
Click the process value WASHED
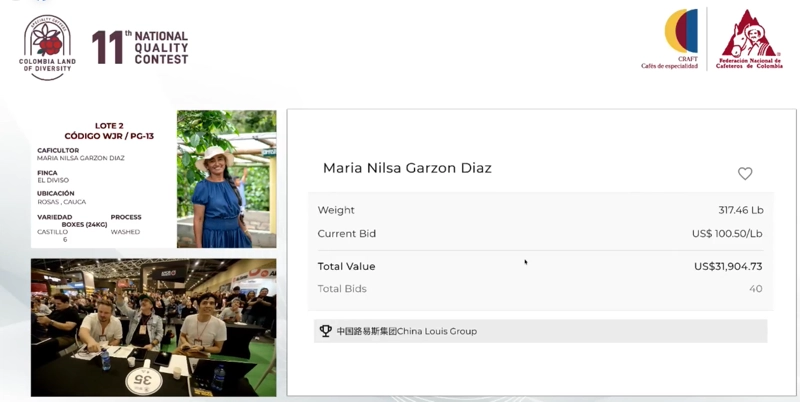click(125, 232)
